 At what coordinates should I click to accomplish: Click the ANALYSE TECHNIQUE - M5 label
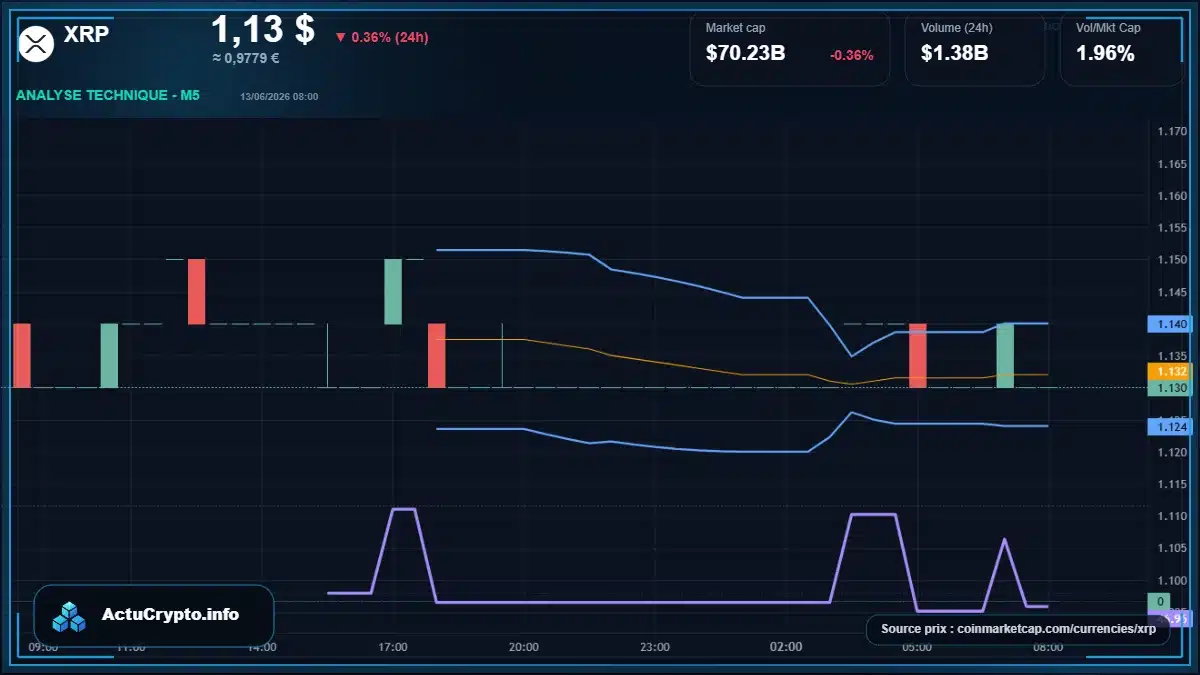coord(108,96)
